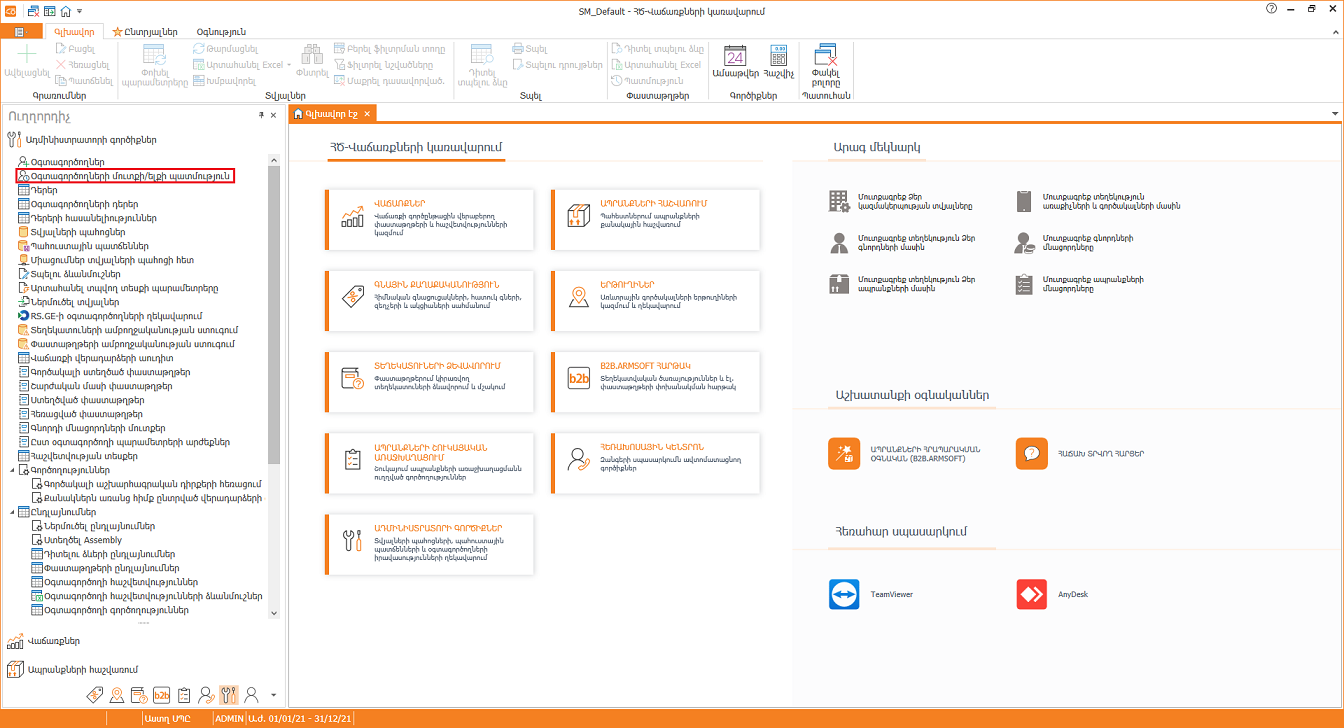Click the home icon in the quick access toolbar

click(x=66, y=10)
